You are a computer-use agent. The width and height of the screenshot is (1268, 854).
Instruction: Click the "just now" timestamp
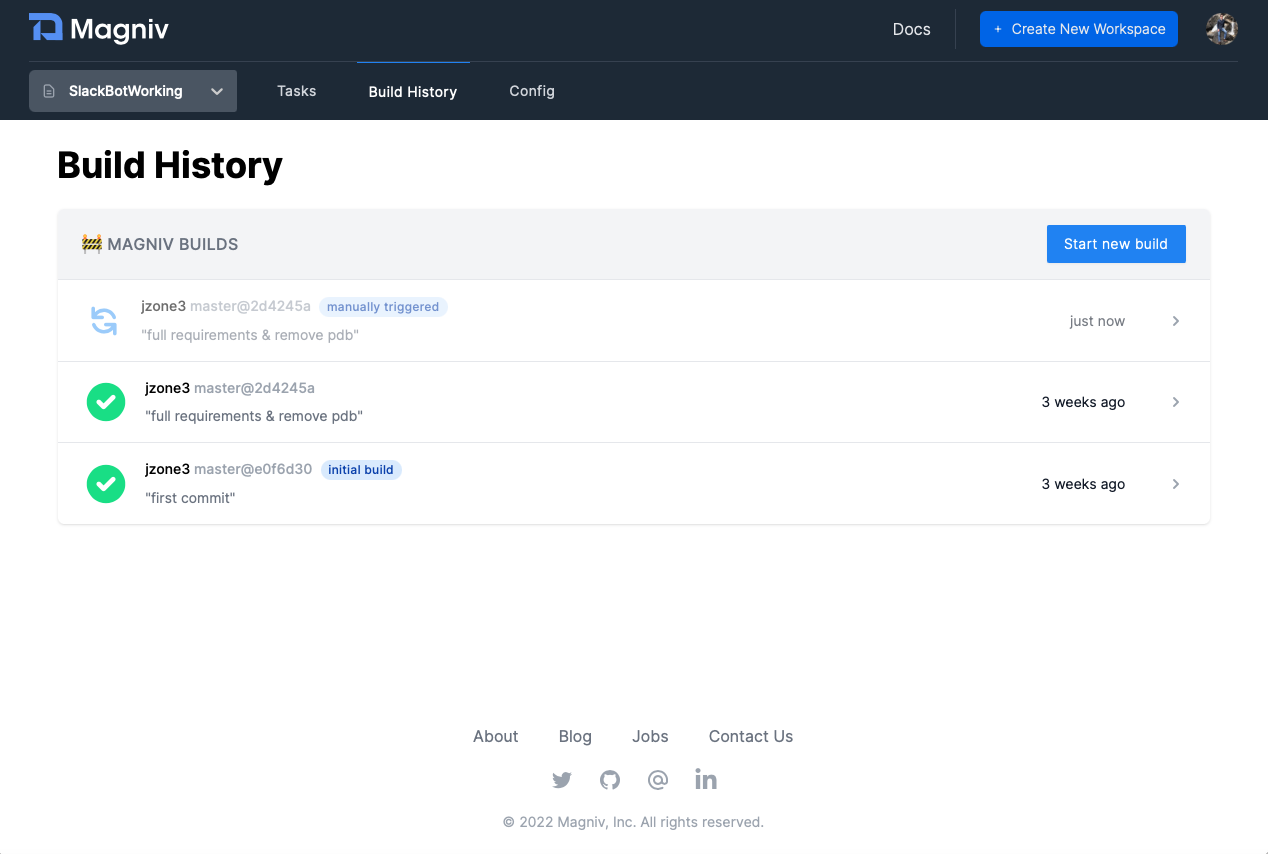coord(1097,321)
